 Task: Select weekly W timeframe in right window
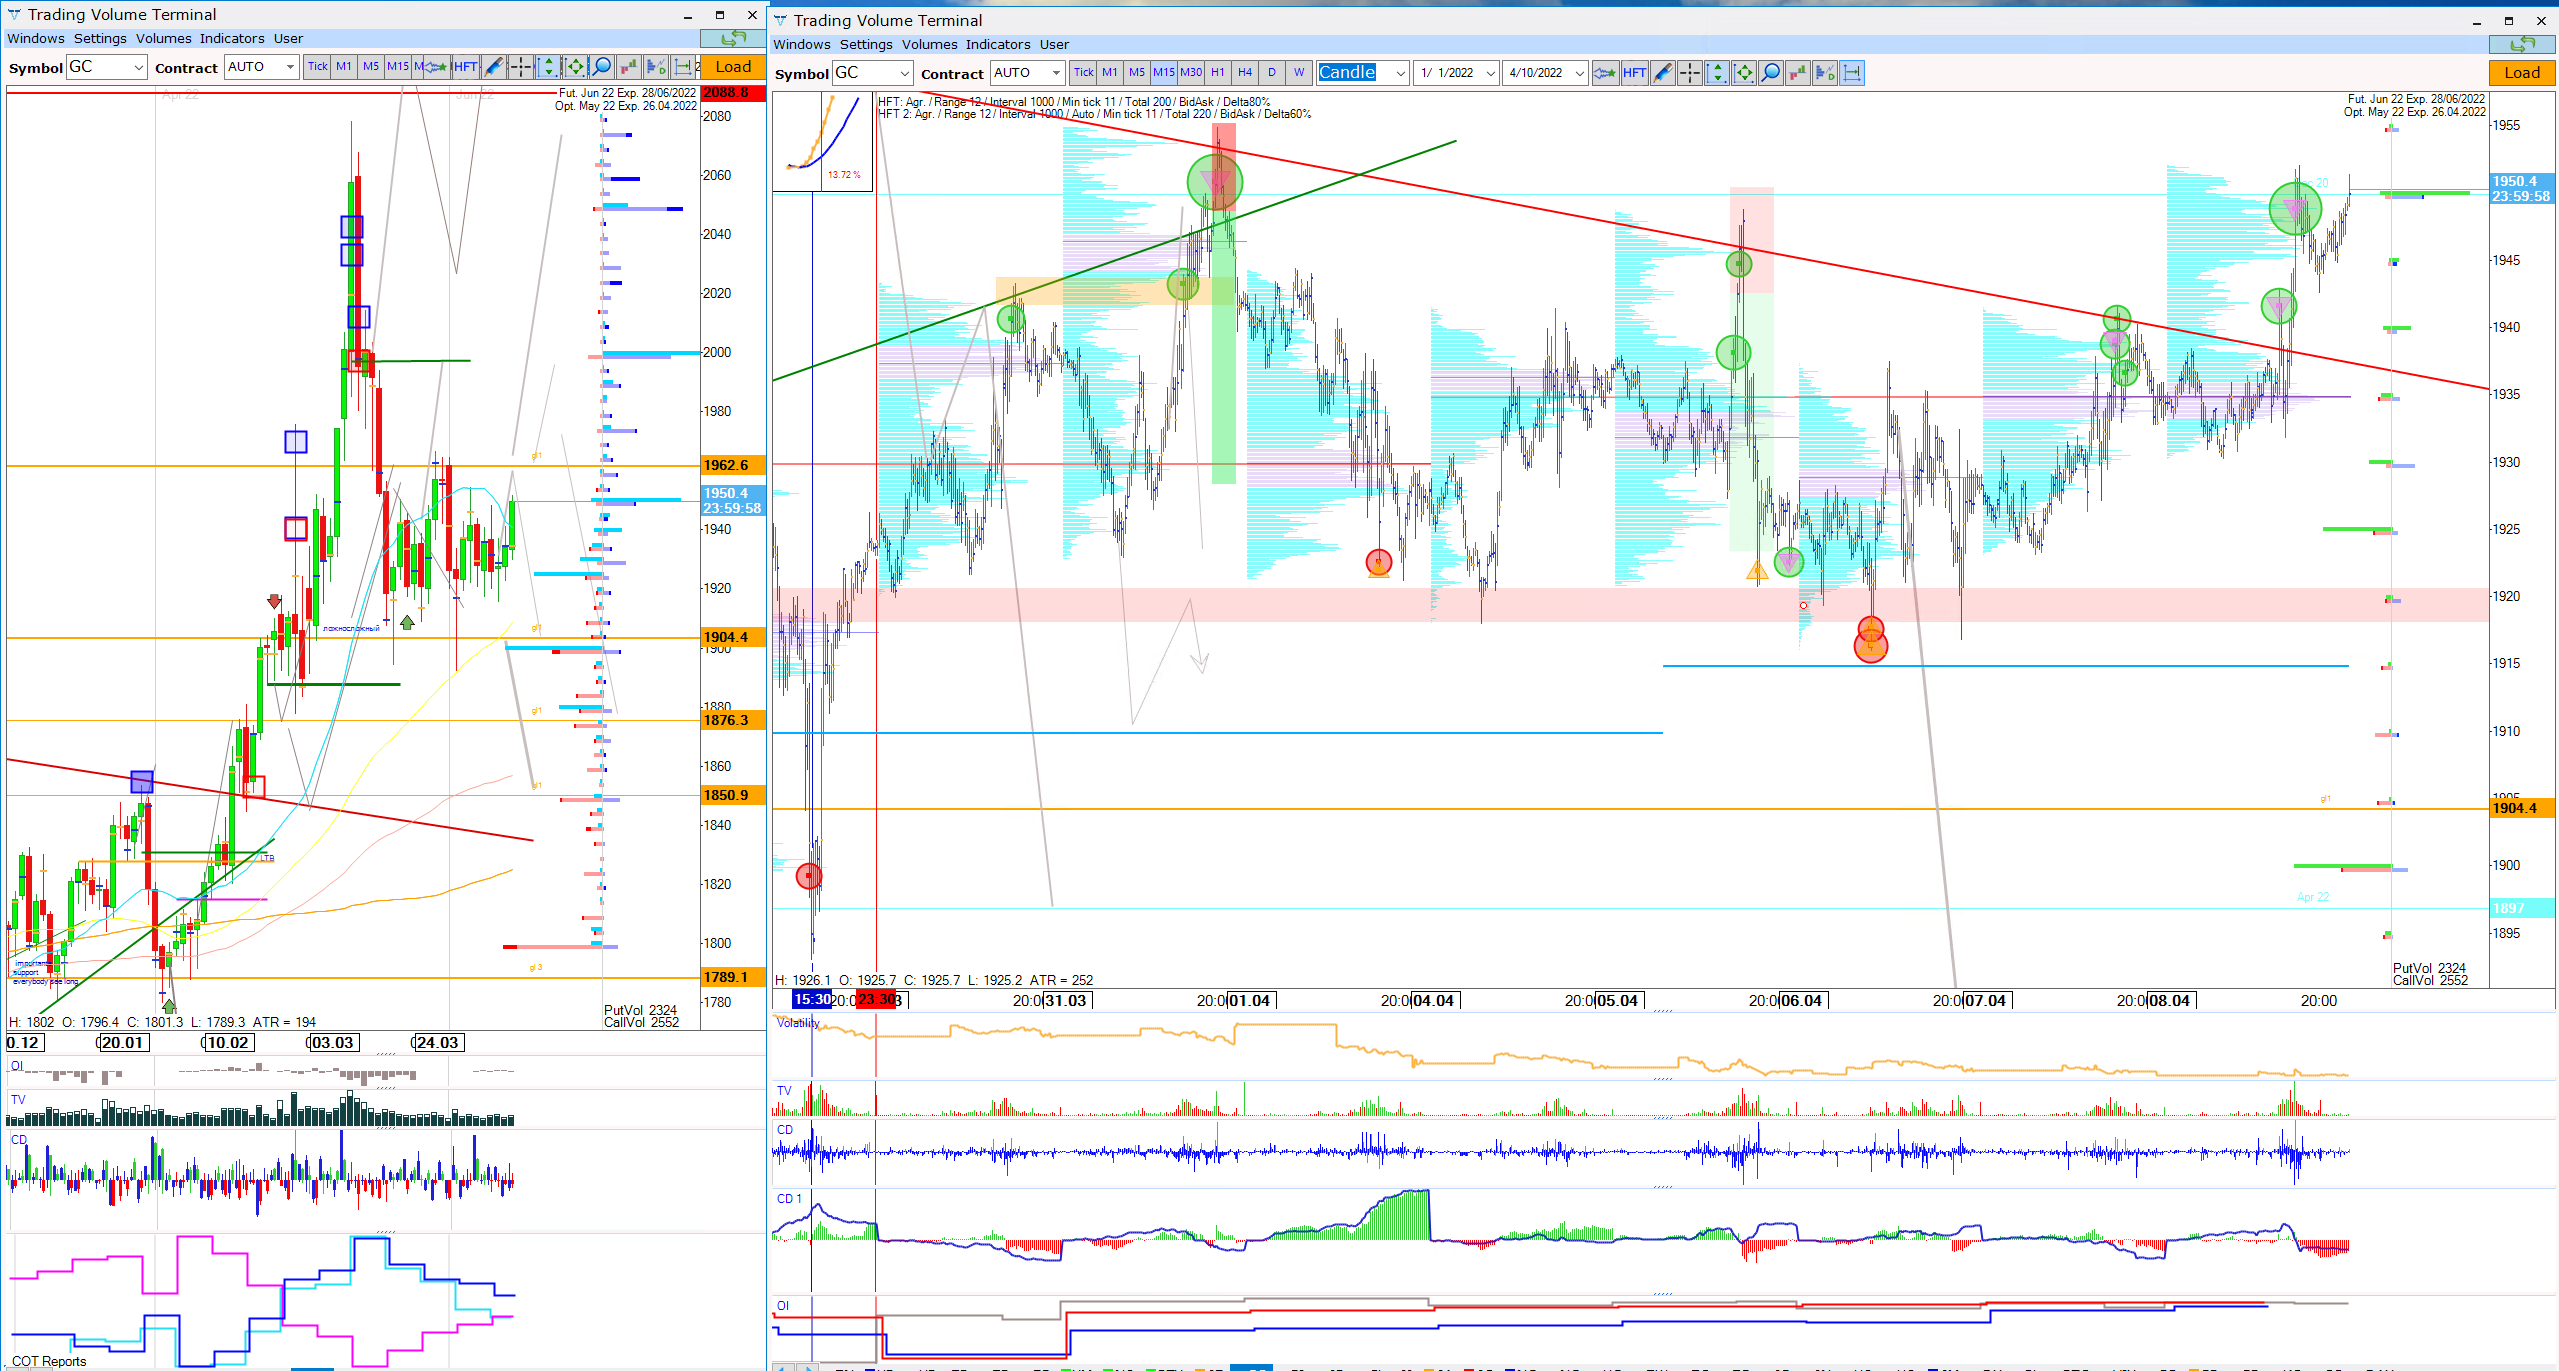pyautogui.click(x=1299, y=72)
